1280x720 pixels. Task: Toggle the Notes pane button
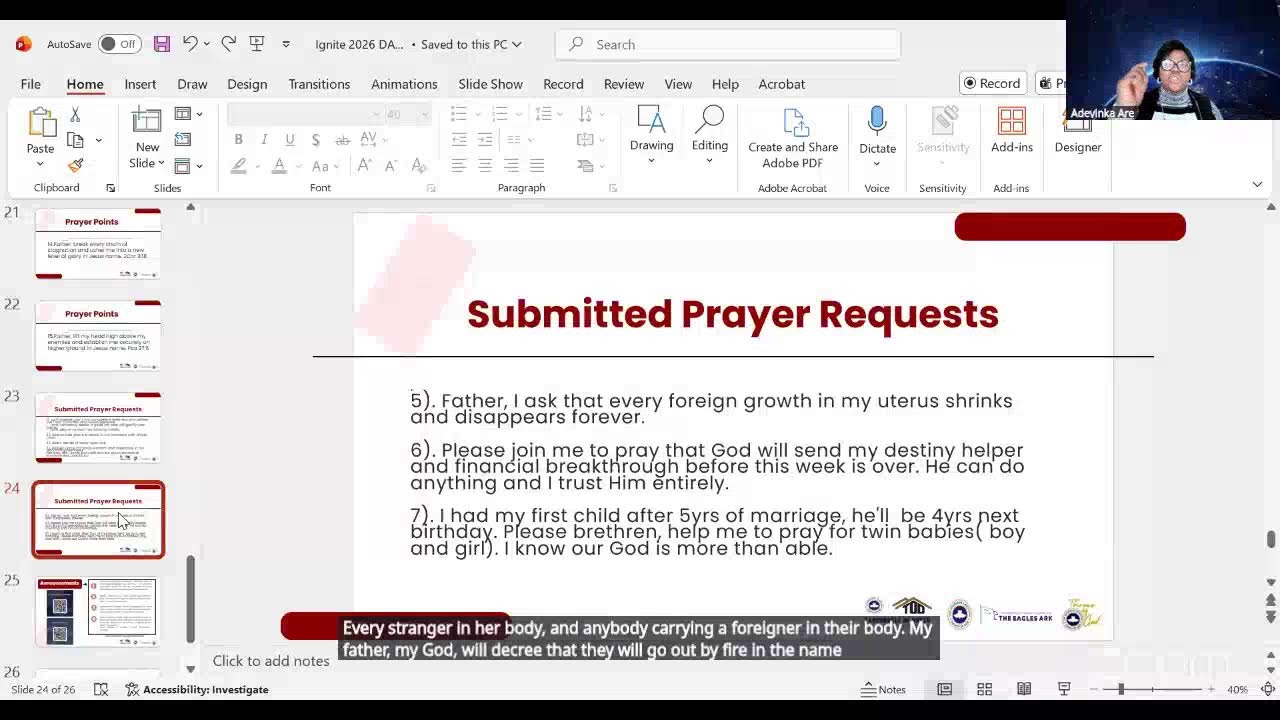click(x=884, y=689)
